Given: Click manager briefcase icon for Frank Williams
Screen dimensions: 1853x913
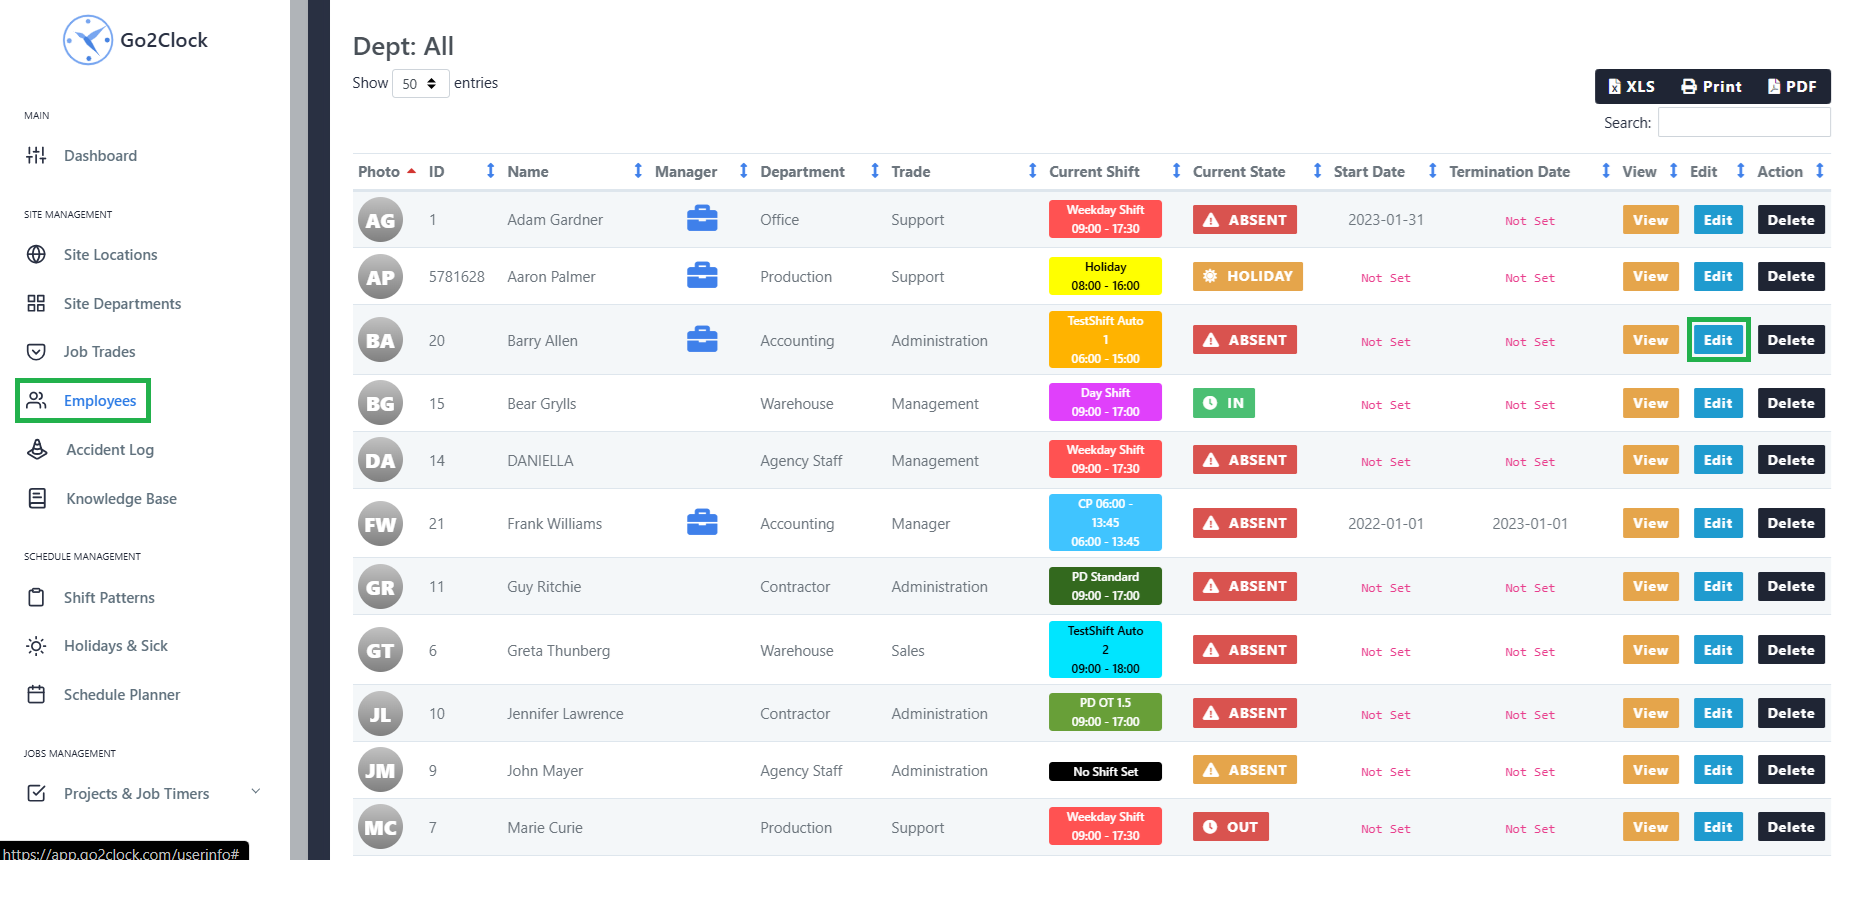Looking at the screenshot, I should [702, 523].
